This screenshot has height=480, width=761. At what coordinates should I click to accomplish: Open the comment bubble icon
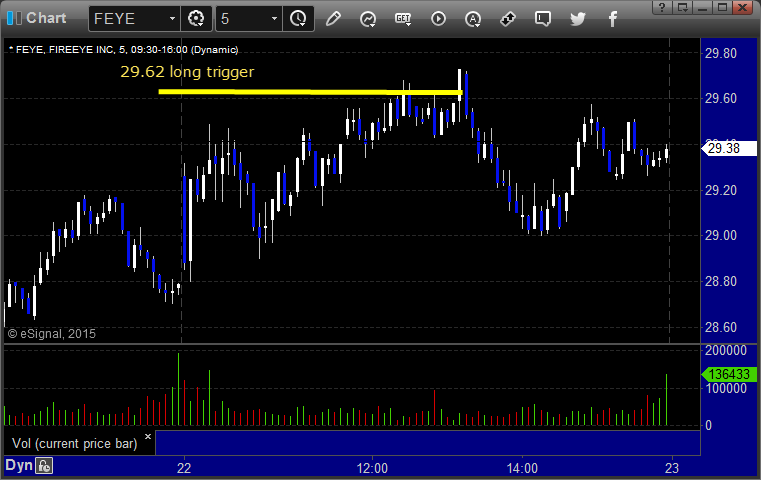click(x=543, y=19)
